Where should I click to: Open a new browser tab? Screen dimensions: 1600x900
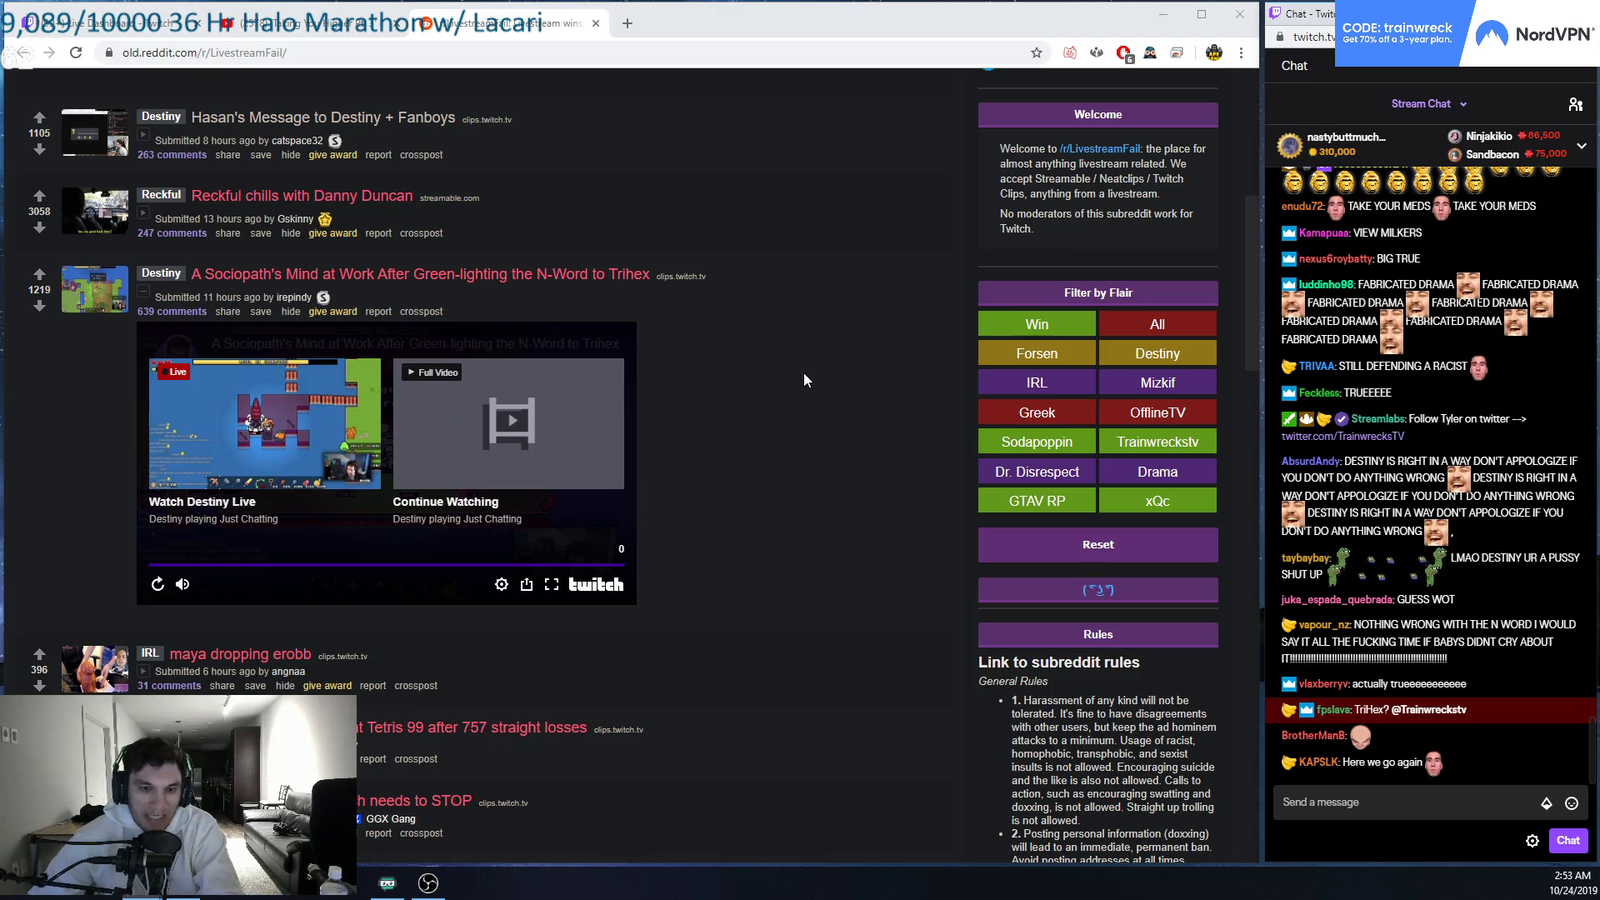(x=627, y=23)
